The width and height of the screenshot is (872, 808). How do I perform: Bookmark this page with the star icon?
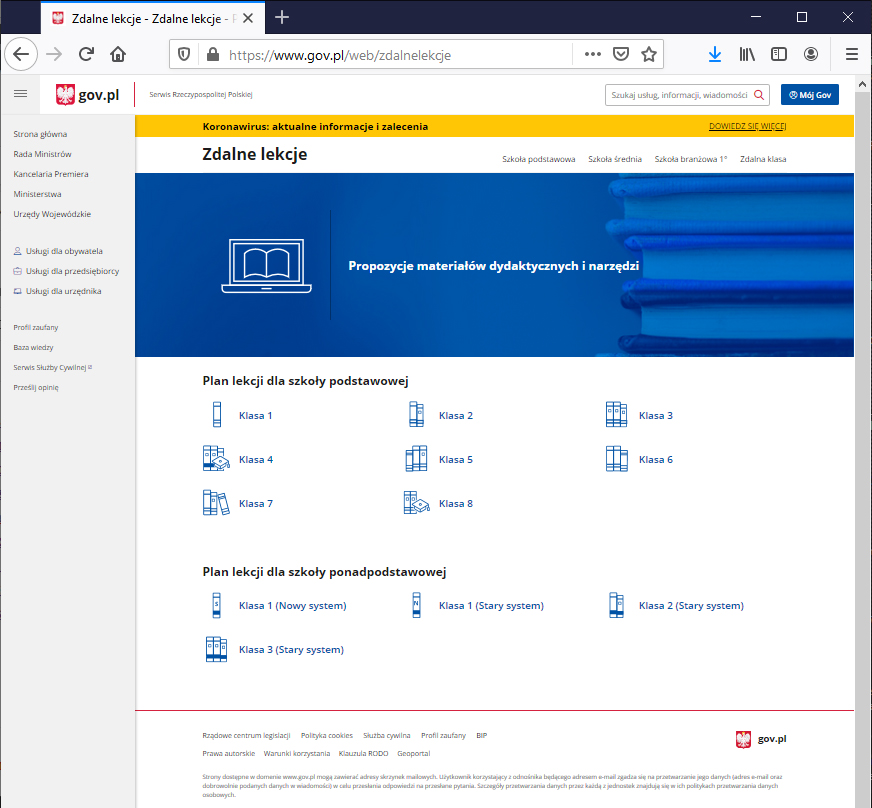pos(649,55)
